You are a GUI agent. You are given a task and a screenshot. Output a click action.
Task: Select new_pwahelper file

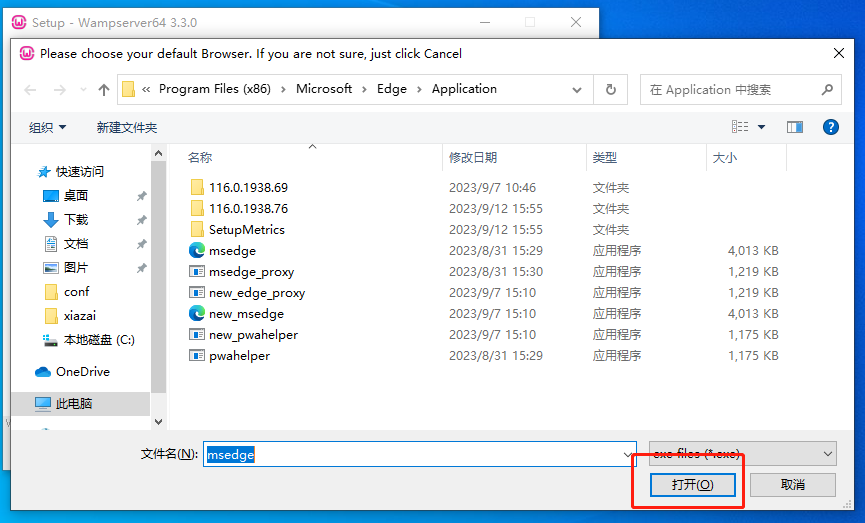point(253,334)
